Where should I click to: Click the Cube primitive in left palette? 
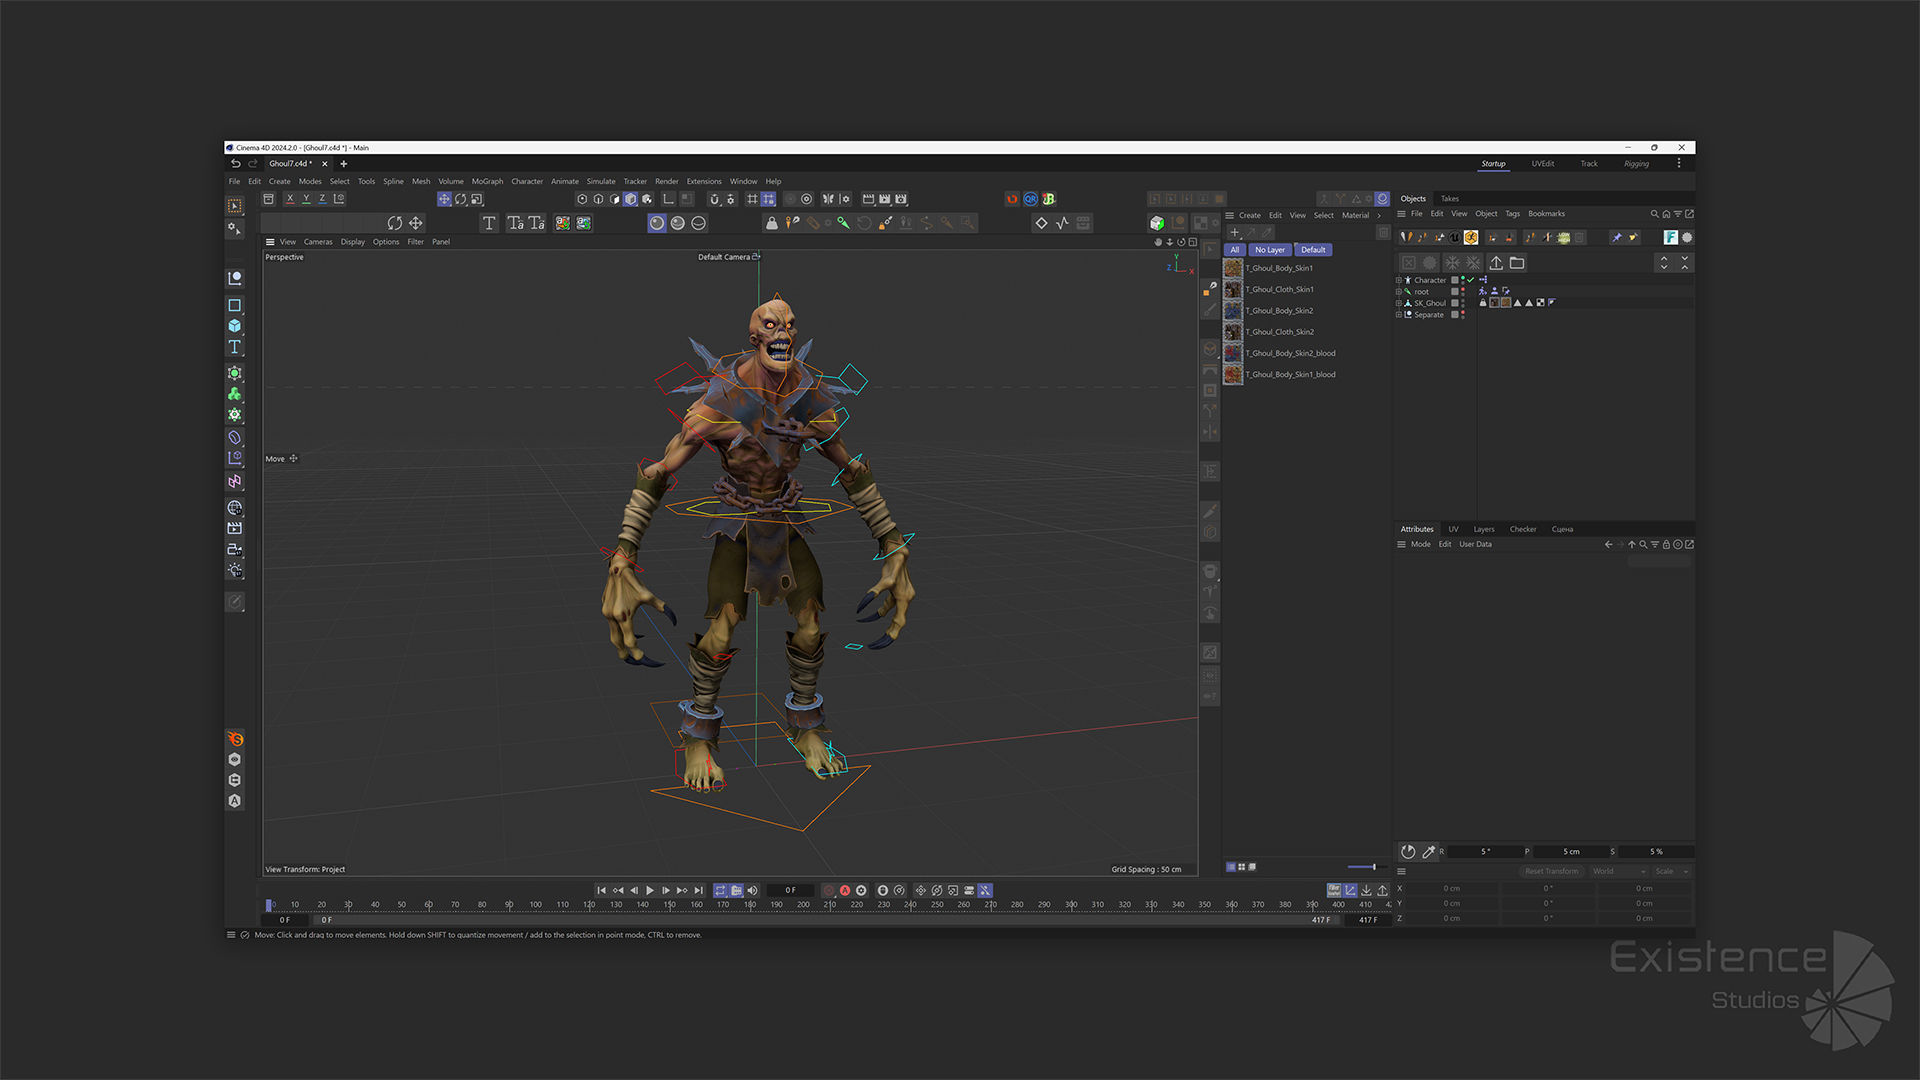(x=235, y=326)
